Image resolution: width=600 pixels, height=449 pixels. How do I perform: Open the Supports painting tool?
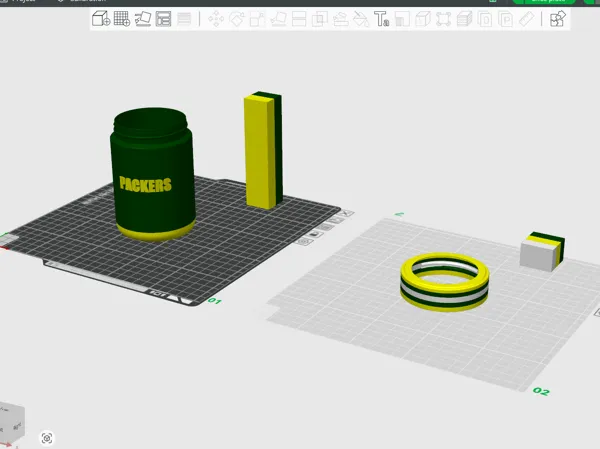(x=341, y=19)
